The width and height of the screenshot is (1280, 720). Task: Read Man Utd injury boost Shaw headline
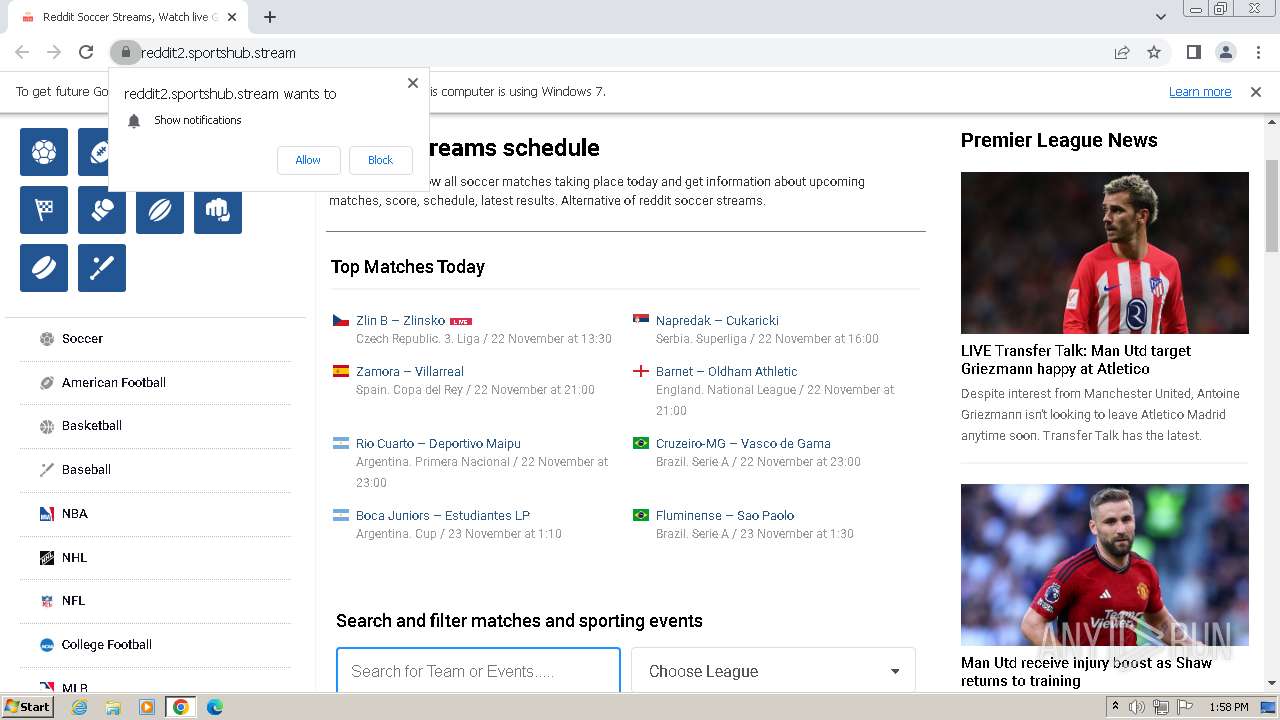pos(1086,672)
